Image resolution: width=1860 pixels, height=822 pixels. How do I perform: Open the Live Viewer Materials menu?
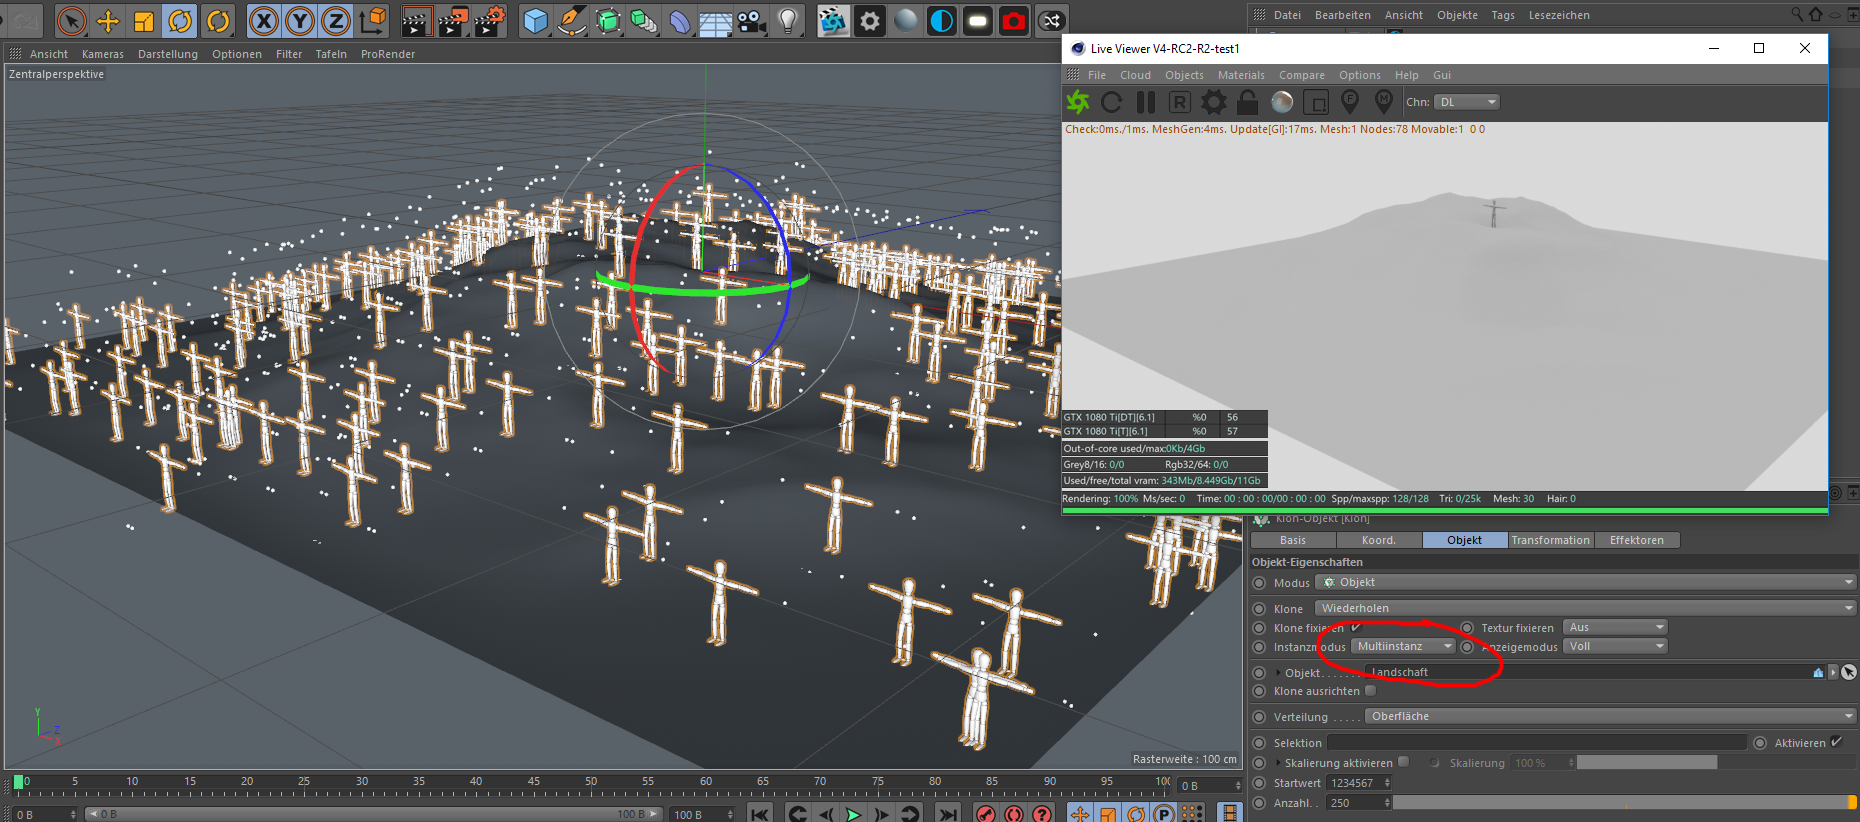(1241, 75)
